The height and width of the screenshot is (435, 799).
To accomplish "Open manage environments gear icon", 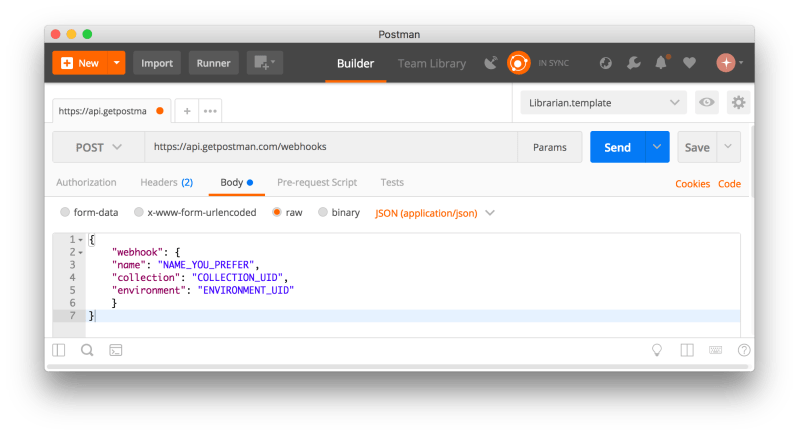I will coord(738,103).
